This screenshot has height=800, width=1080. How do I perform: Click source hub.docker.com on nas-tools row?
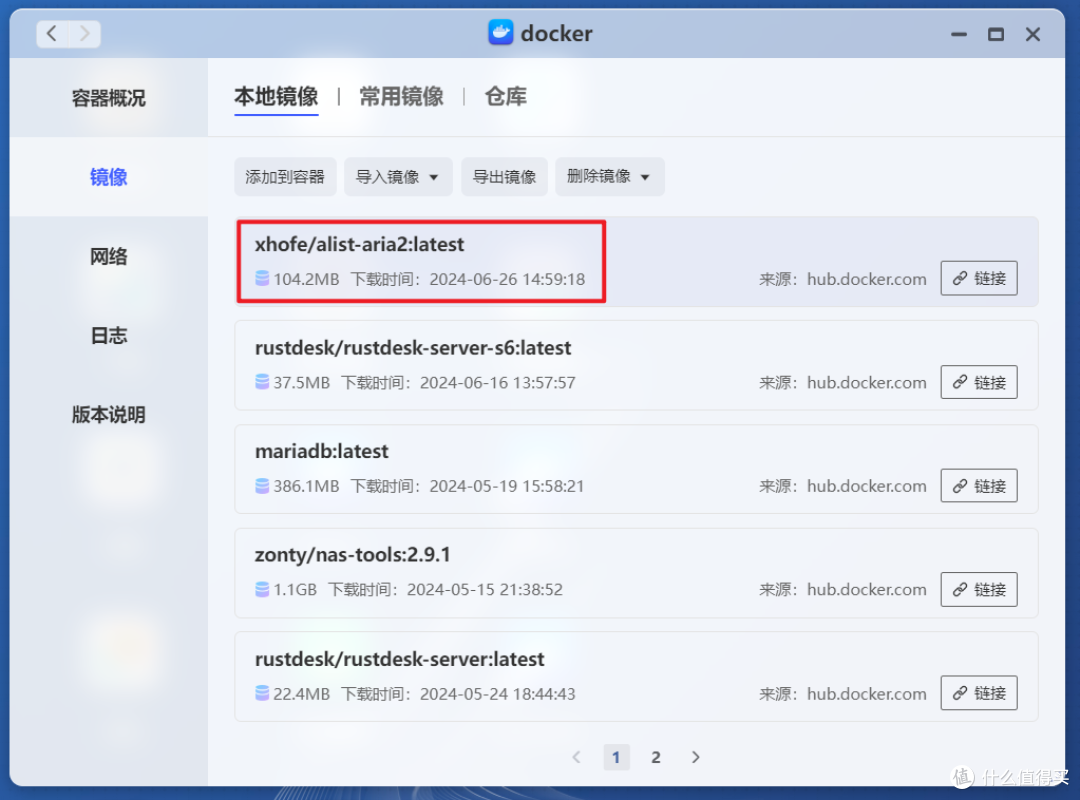(866, 590)
